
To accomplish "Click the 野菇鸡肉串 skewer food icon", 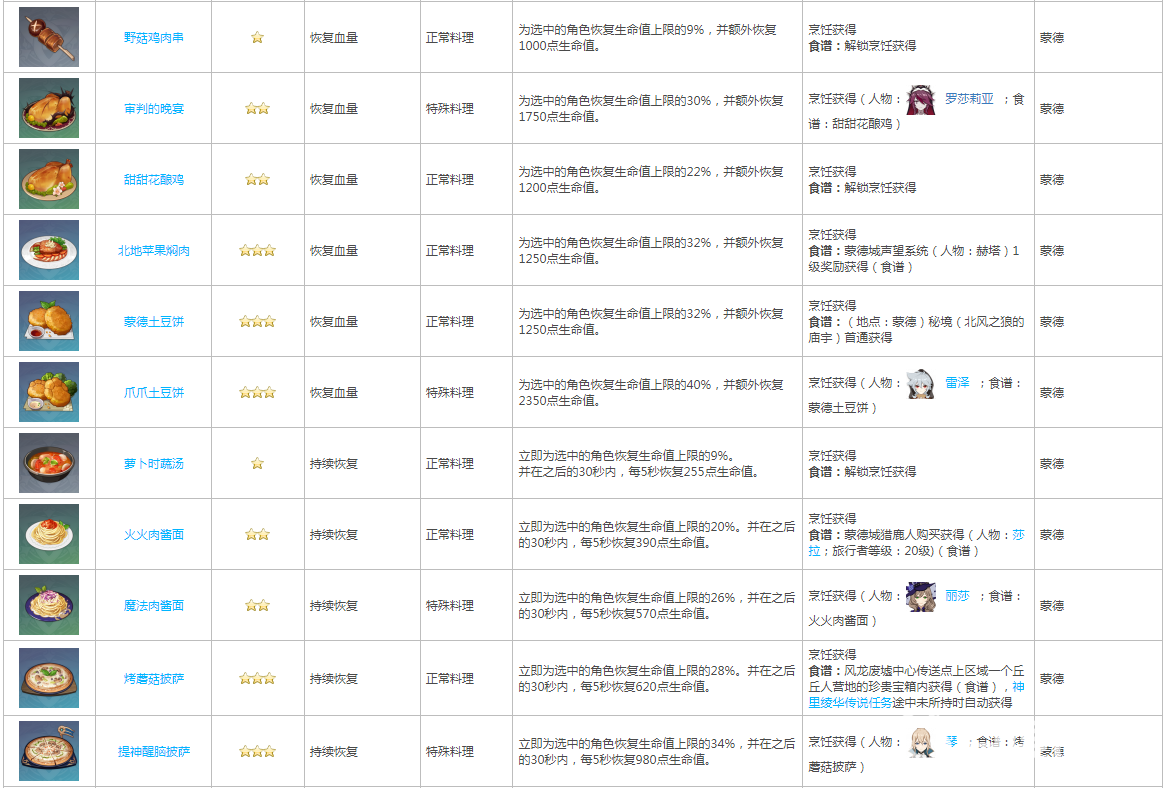I will (x=49, y=37).
